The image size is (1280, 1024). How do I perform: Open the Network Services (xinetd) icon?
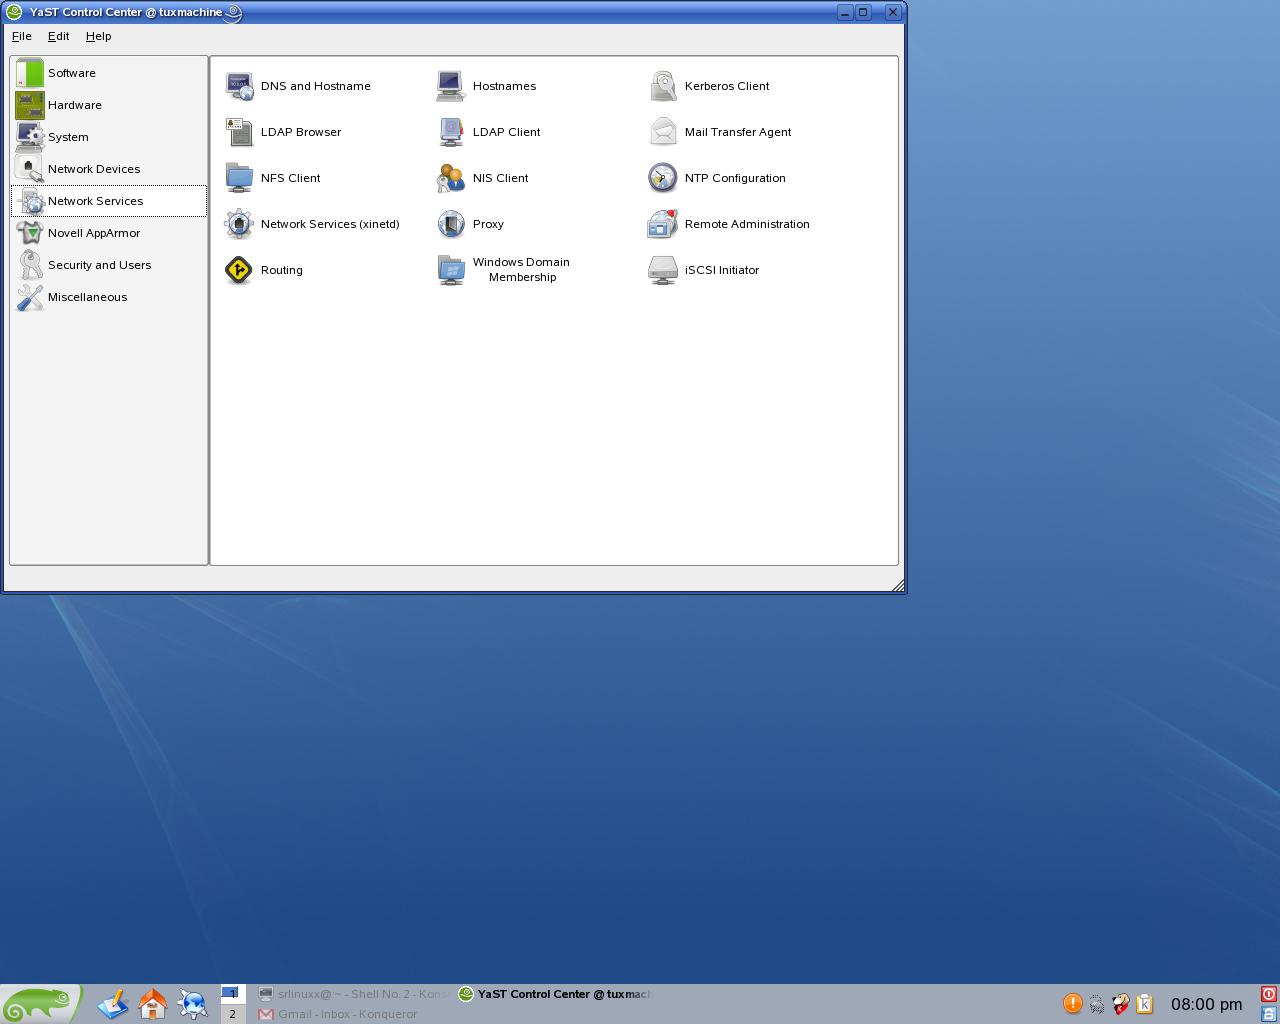click(239, 224)
